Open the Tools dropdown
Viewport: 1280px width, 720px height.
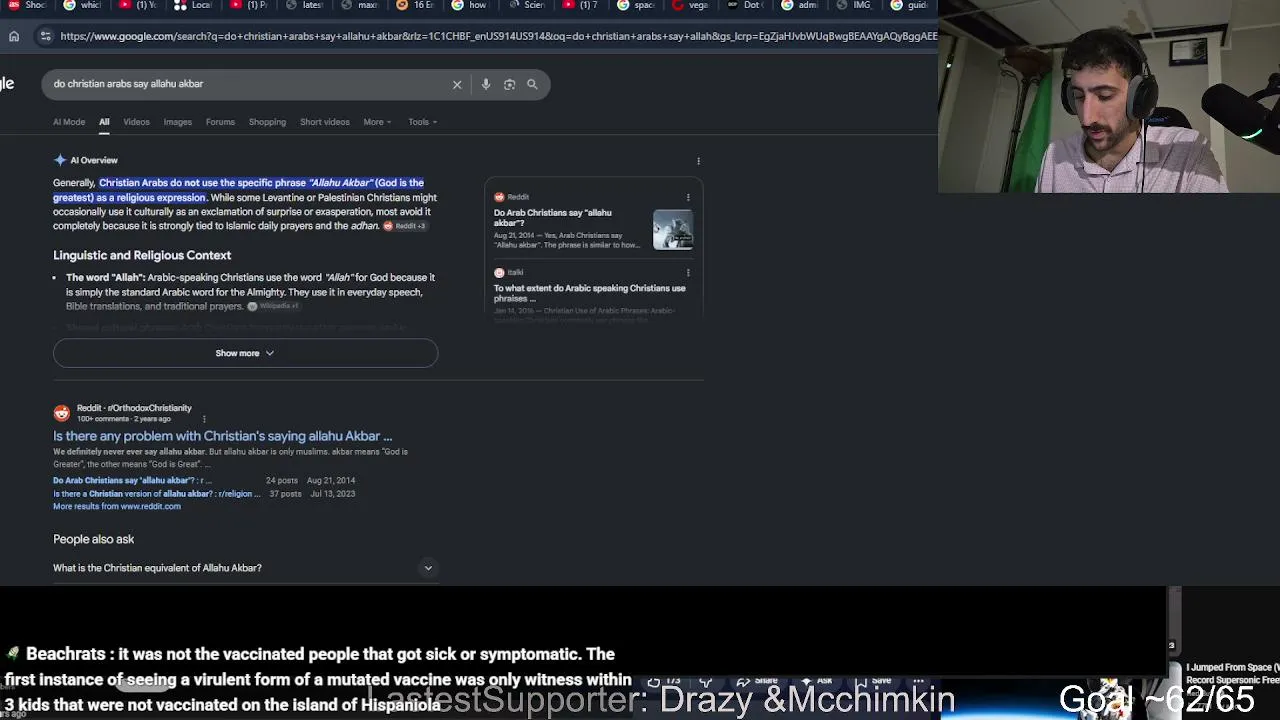coord(422,122)
